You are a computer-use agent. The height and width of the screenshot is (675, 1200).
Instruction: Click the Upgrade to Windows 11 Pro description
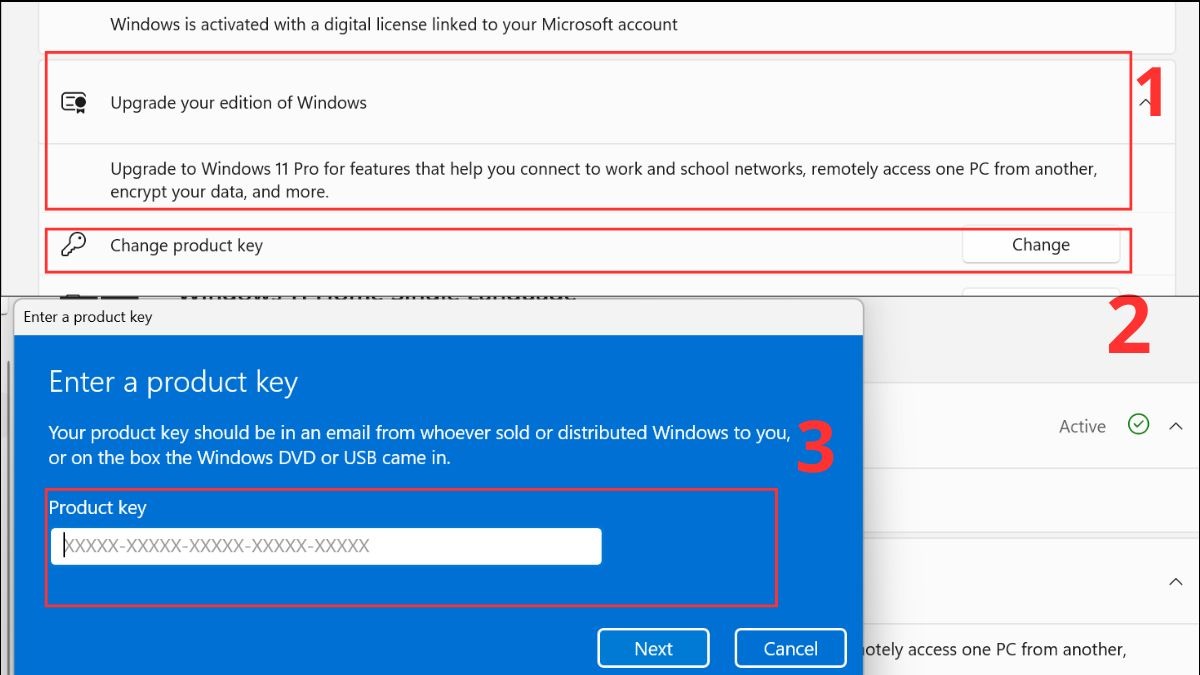coord(604,180)
